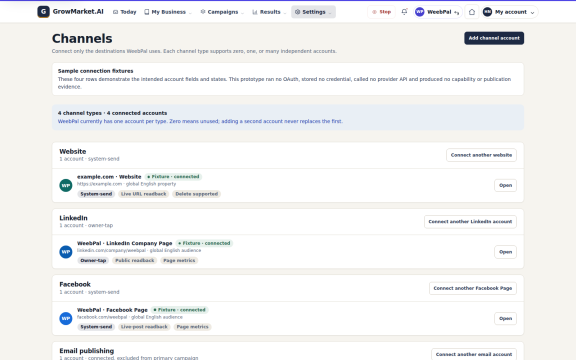576x360 pixels.
Task: Click Add channel account button
Action: pyautogui.click(x=494, y=38)
